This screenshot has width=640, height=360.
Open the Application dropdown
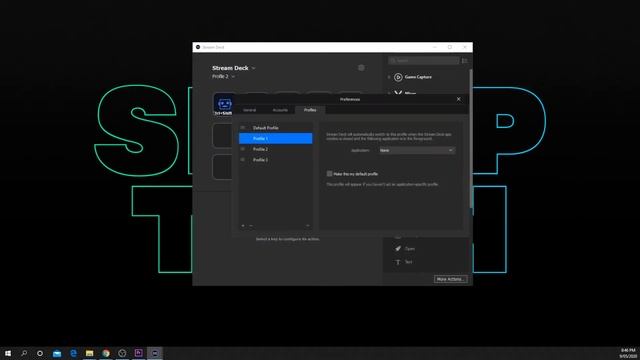[x=417, y=150]
